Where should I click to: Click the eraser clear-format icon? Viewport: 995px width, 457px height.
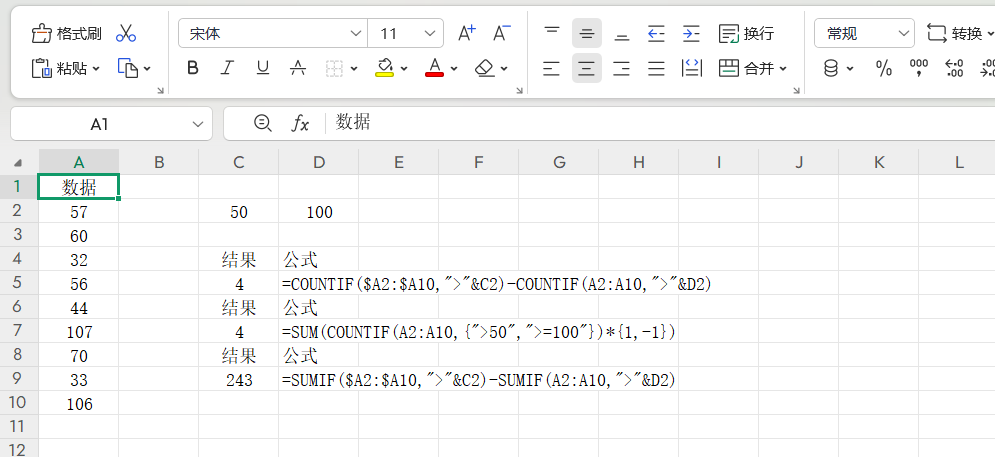click(x=485, y=68)
